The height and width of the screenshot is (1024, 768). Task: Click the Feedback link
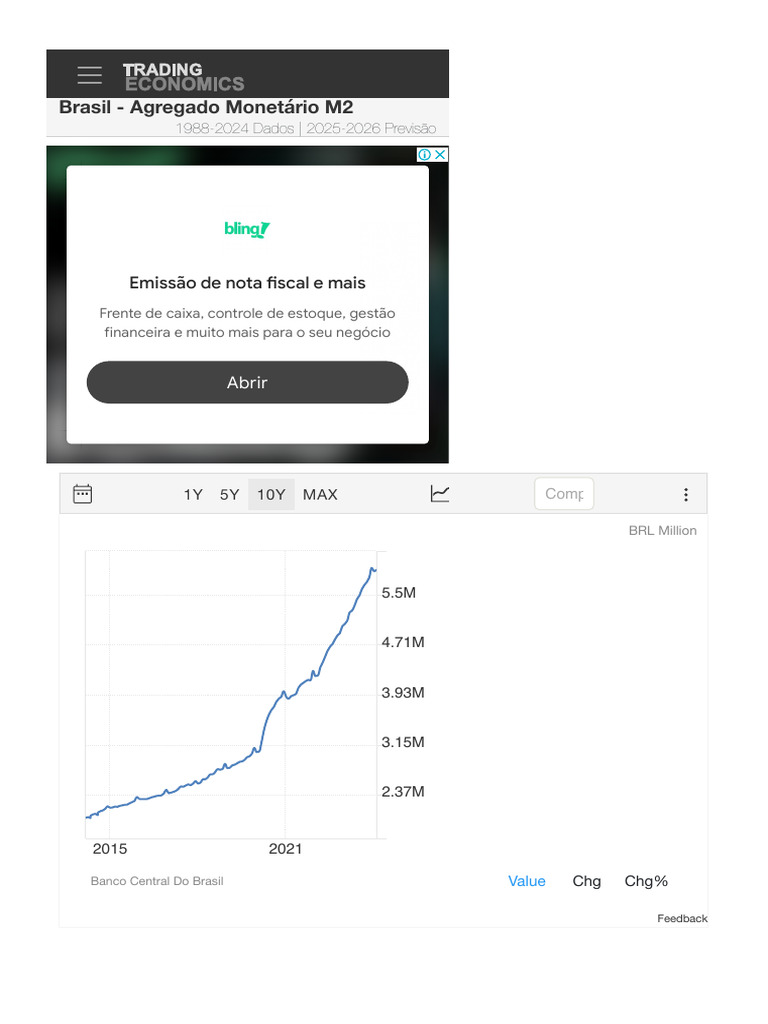click(x=682, y=918)
